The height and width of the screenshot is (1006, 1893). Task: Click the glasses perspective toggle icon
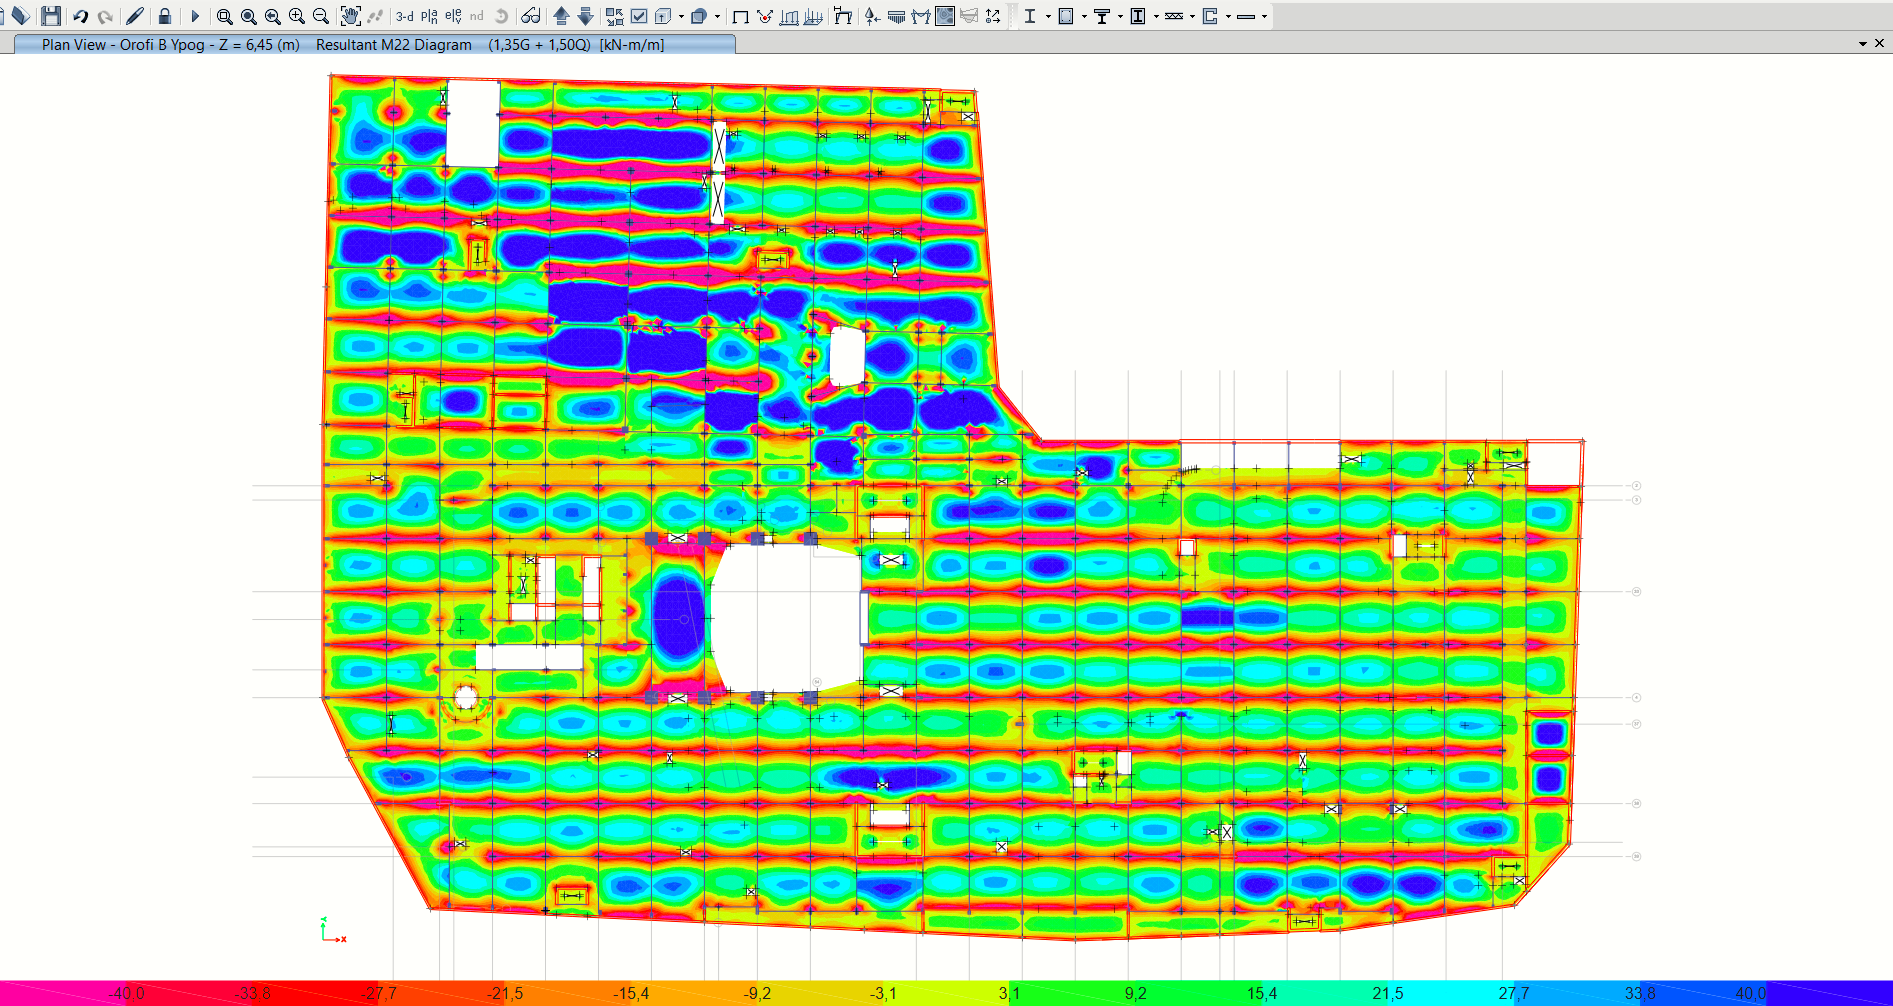click(531, 16)
